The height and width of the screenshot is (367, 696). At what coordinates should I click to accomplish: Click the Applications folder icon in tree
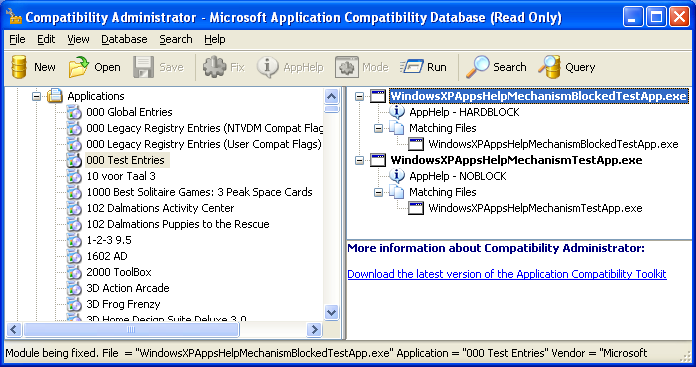click(x=55, y=96)
